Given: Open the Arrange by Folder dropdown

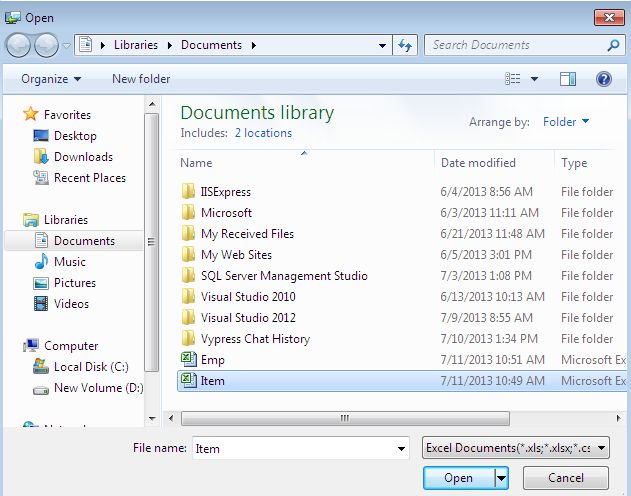Looking at the screenshot, I should [x=566, y=121].
